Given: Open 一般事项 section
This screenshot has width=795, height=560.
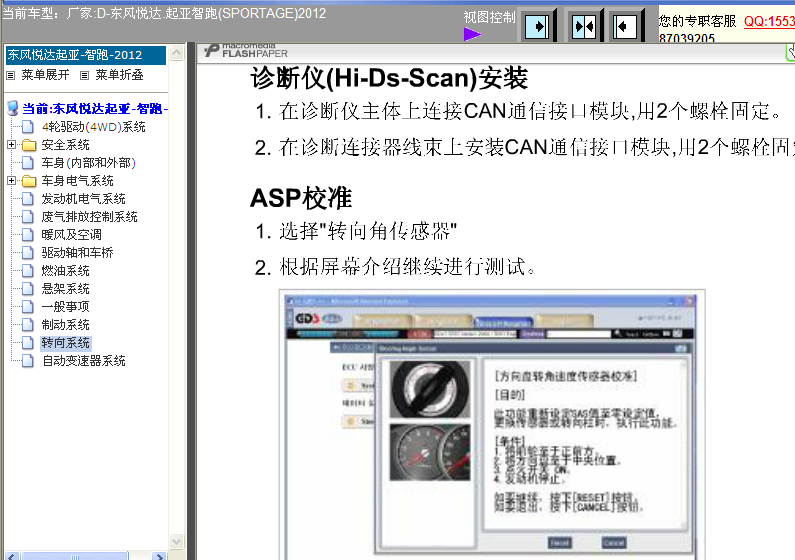Looking at the screenshot, I should point(65,307).
